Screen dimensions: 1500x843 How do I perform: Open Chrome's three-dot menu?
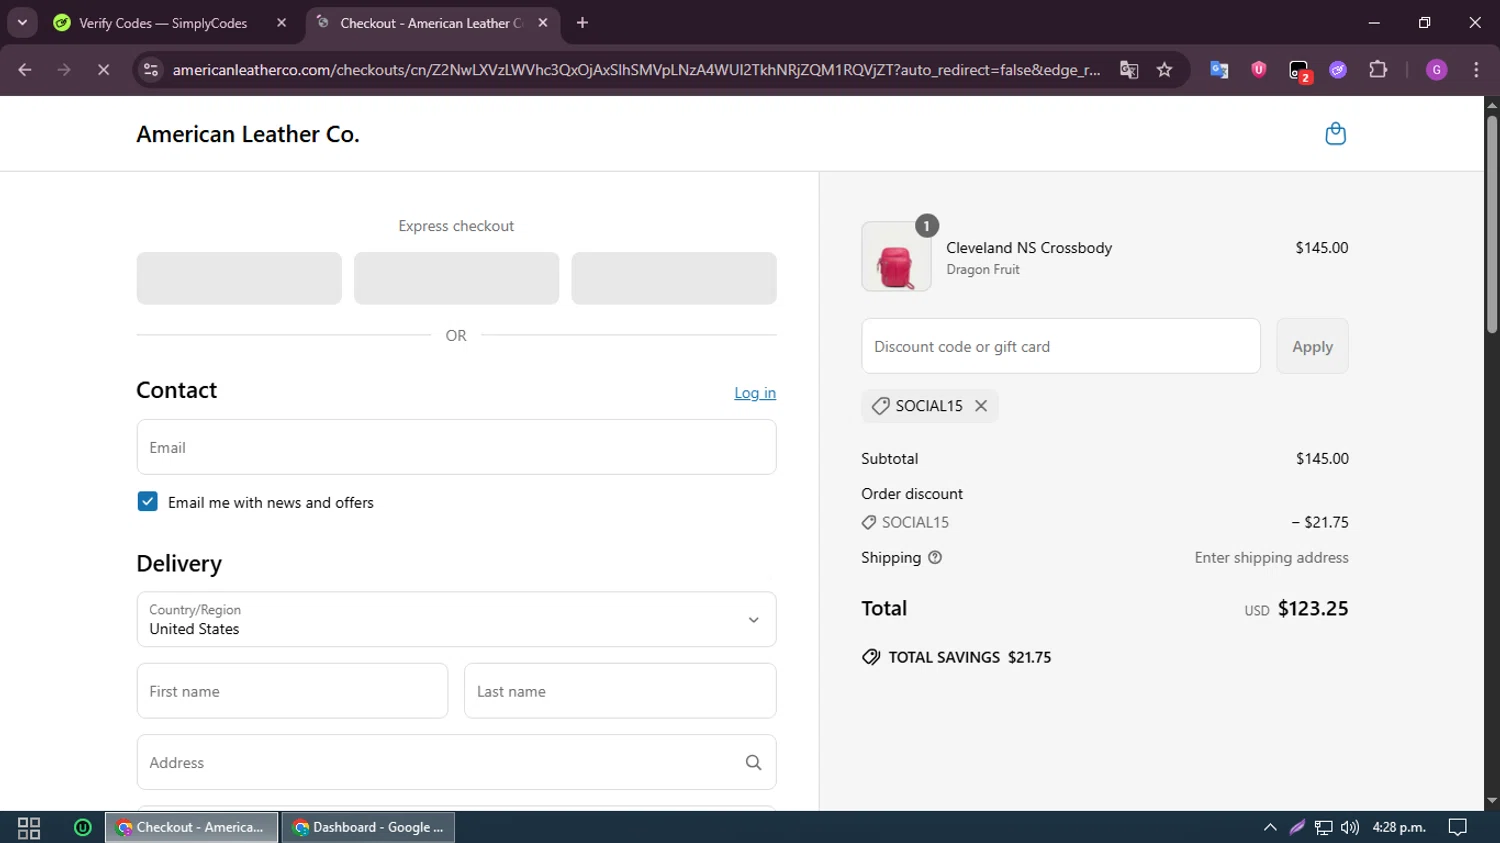(1476, 70)
